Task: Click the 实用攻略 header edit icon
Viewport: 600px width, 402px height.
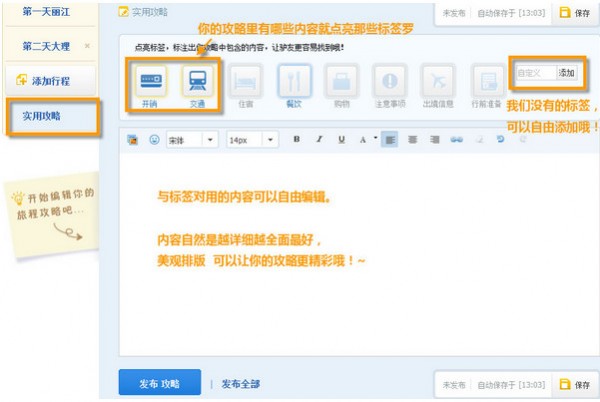Action: [123, 12]
